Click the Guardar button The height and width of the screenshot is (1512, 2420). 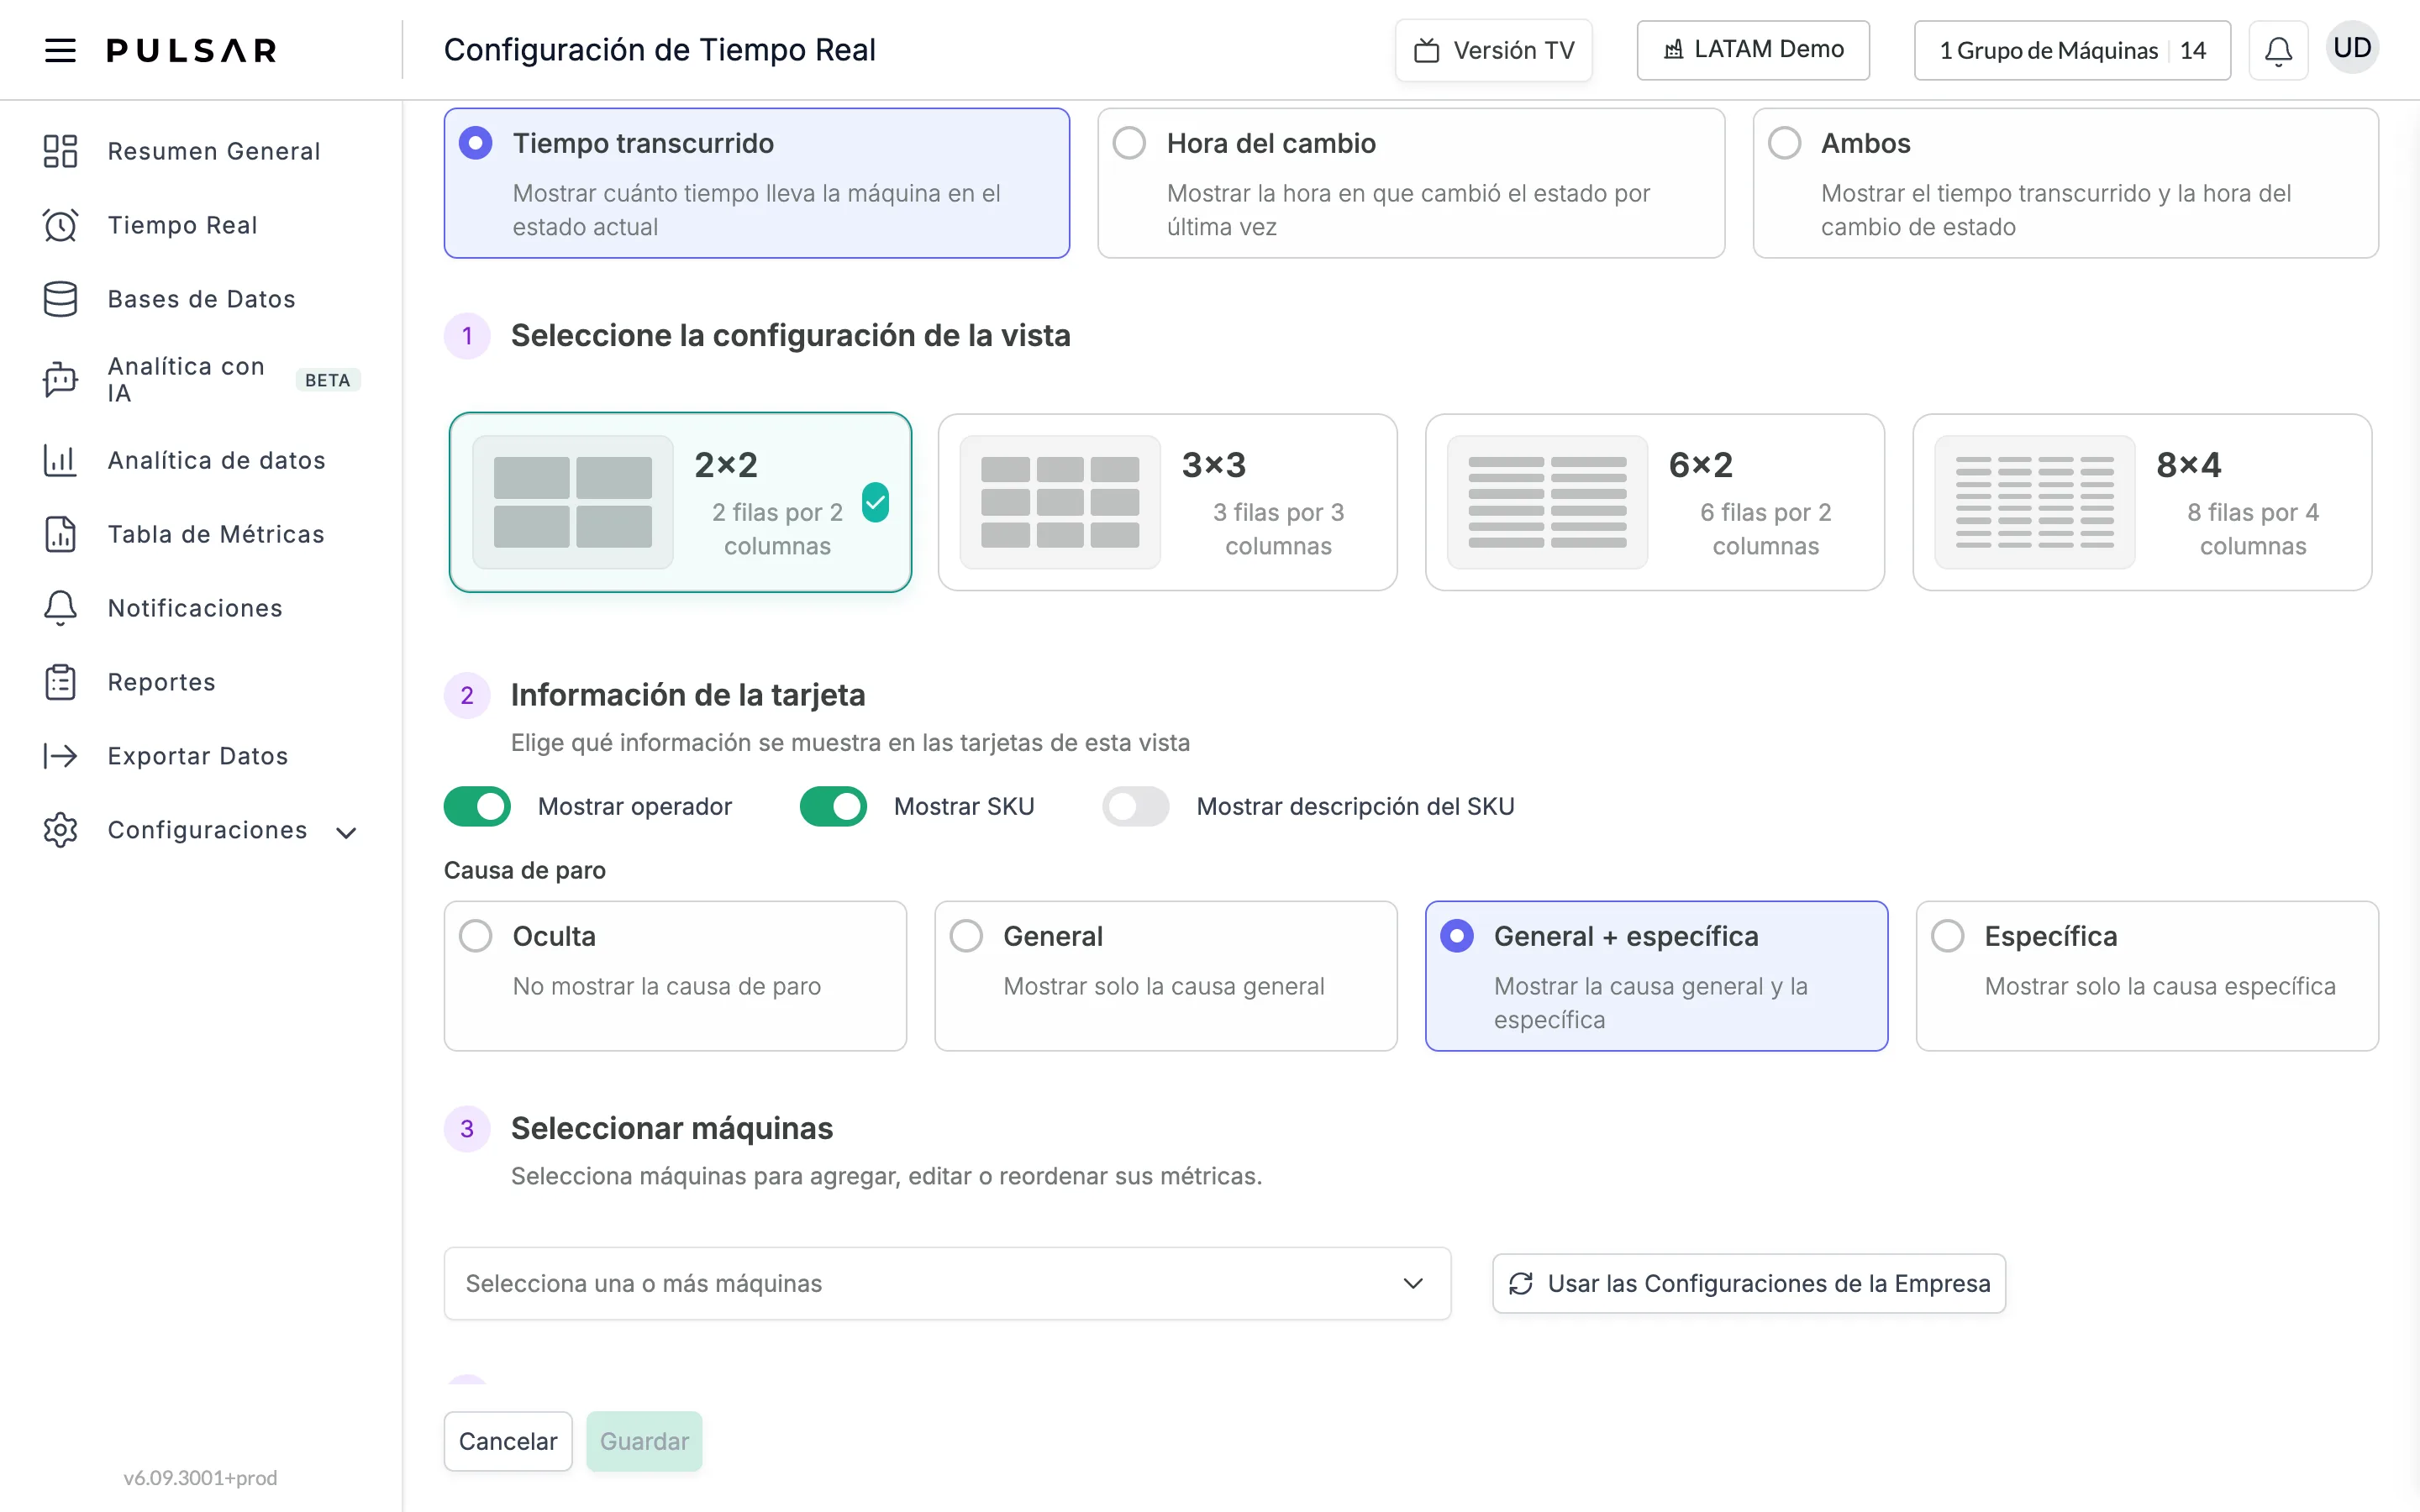pyautogui.click(x=644, y=1441)
